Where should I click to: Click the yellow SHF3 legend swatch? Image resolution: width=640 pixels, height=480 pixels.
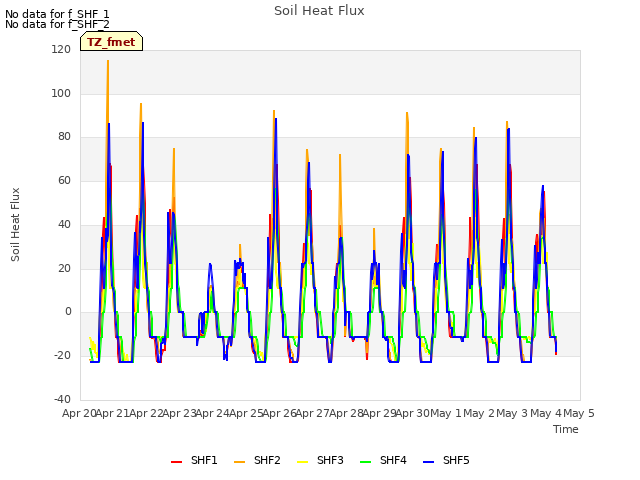point(302,462)
